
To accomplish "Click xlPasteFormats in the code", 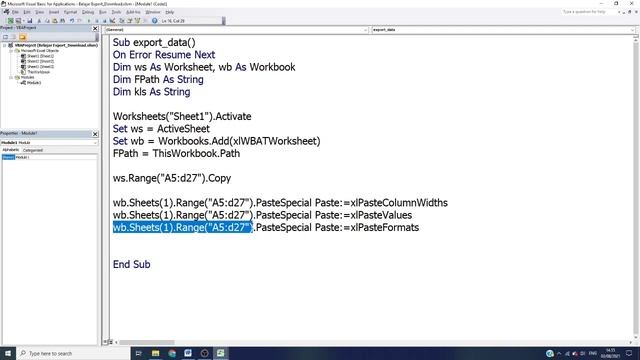I will coord(384,227).
